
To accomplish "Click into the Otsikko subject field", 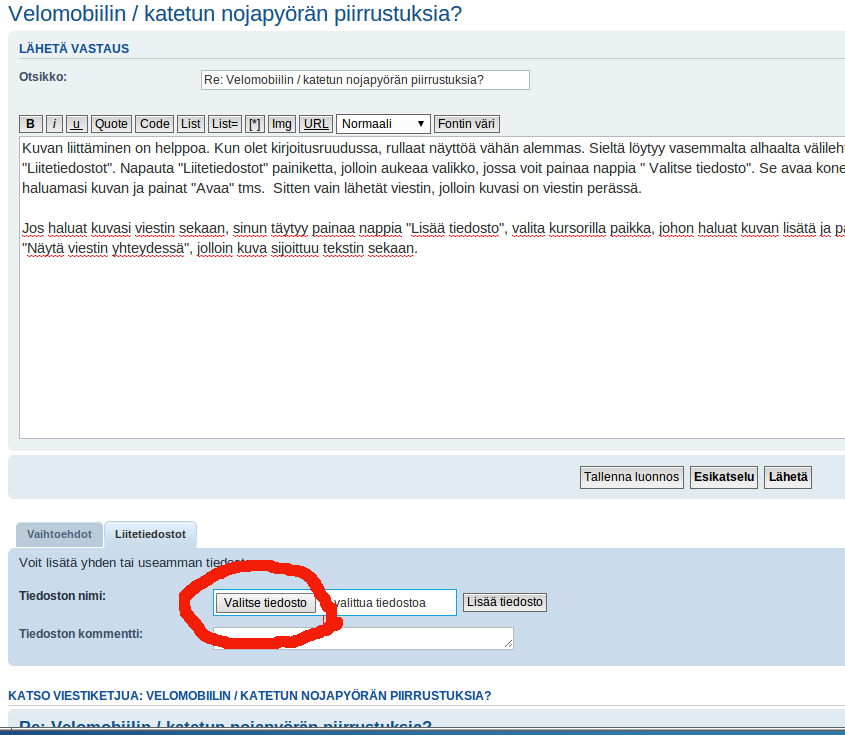I will [x=365, y=80].
